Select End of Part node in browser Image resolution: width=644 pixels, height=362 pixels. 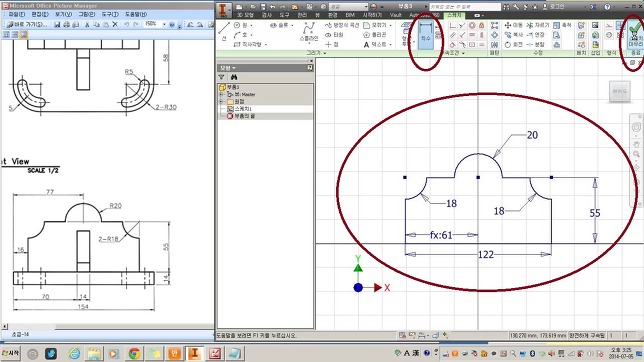241,116
